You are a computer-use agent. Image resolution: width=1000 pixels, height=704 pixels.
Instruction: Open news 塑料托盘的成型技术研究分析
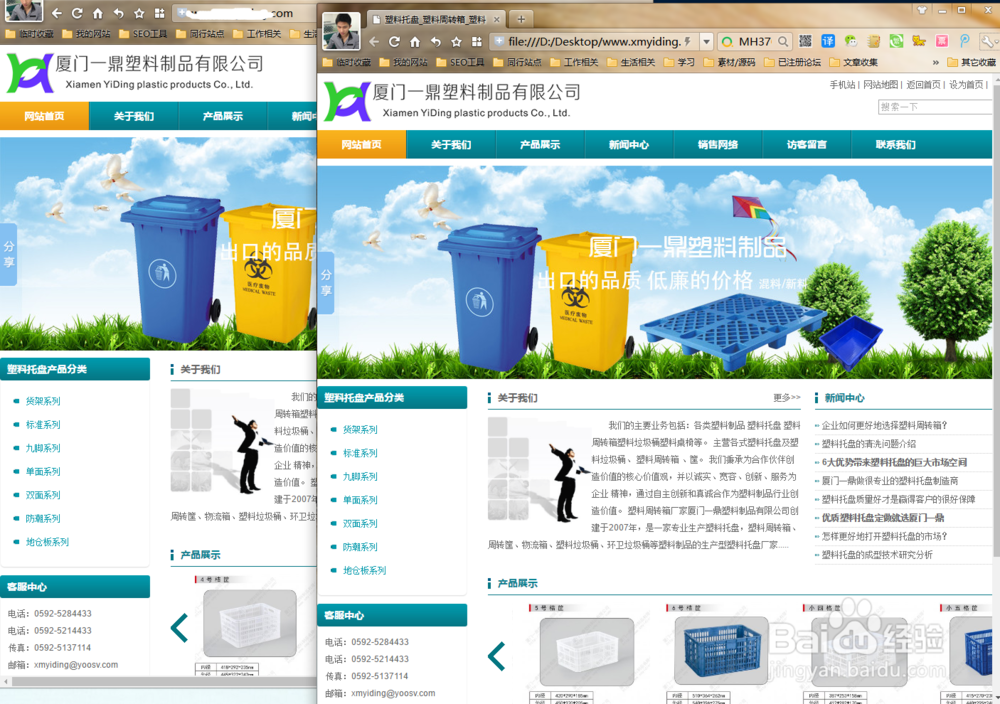pyautogui.click(x=877, y=555)
